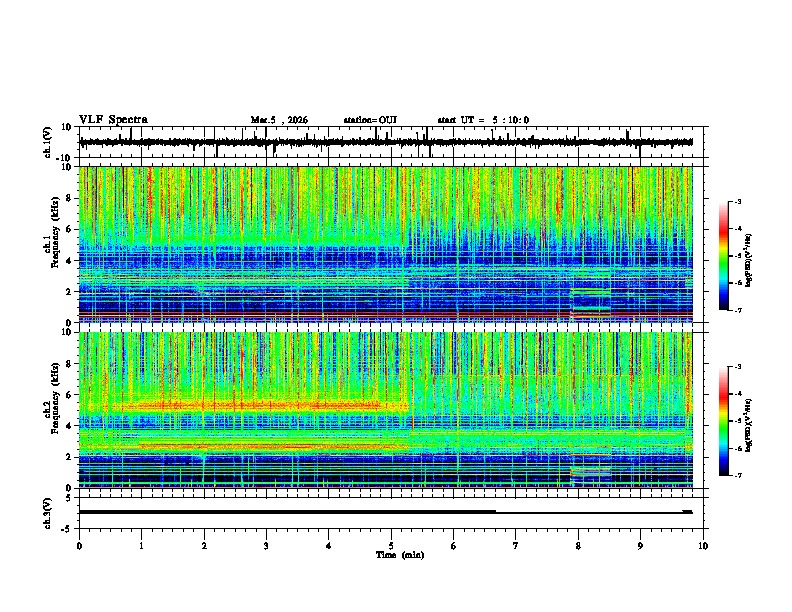Click the "-3" label on upper color bar
Screen dimensions: 792x612
pos(737,202)
